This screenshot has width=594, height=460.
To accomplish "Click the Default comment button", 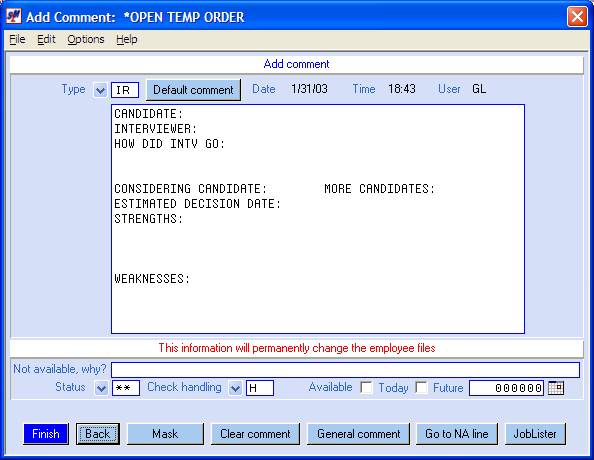I will pyautogui.click(x=193, y=90).
